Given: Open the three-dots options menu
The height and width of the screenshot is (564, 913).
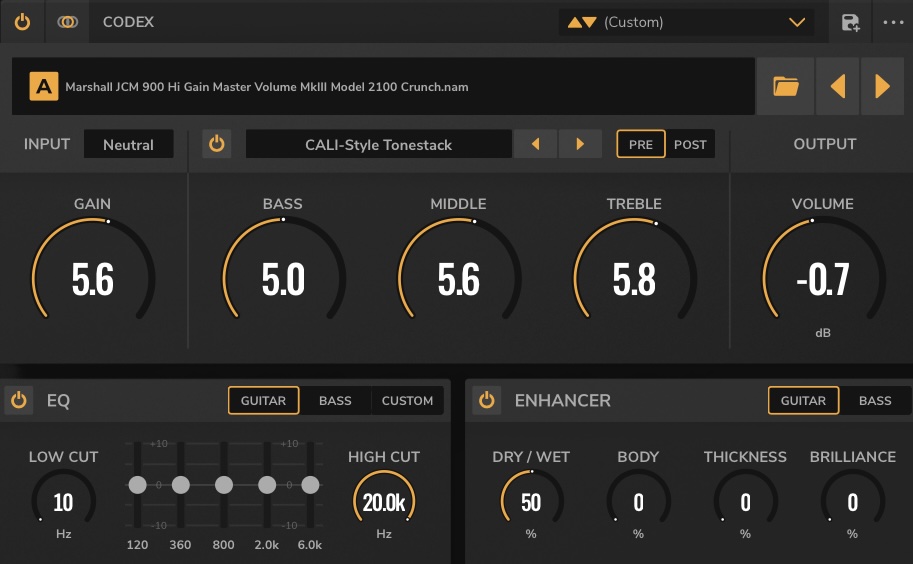Looking at the screenshot, I should [893, 22].
